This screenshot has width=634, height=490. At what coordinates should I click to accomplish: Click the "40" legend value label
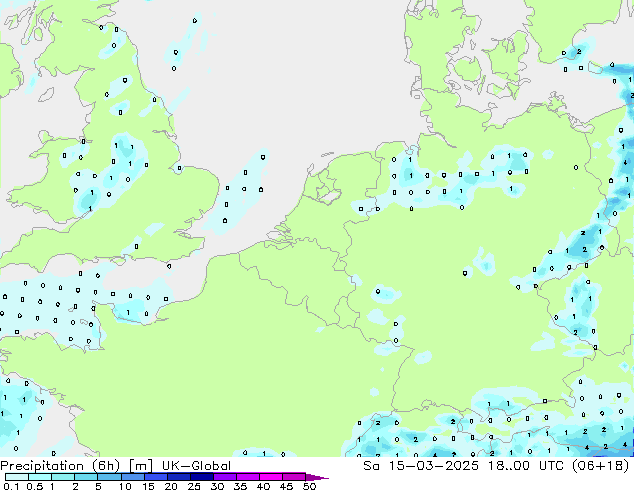[x=263, y=486]
